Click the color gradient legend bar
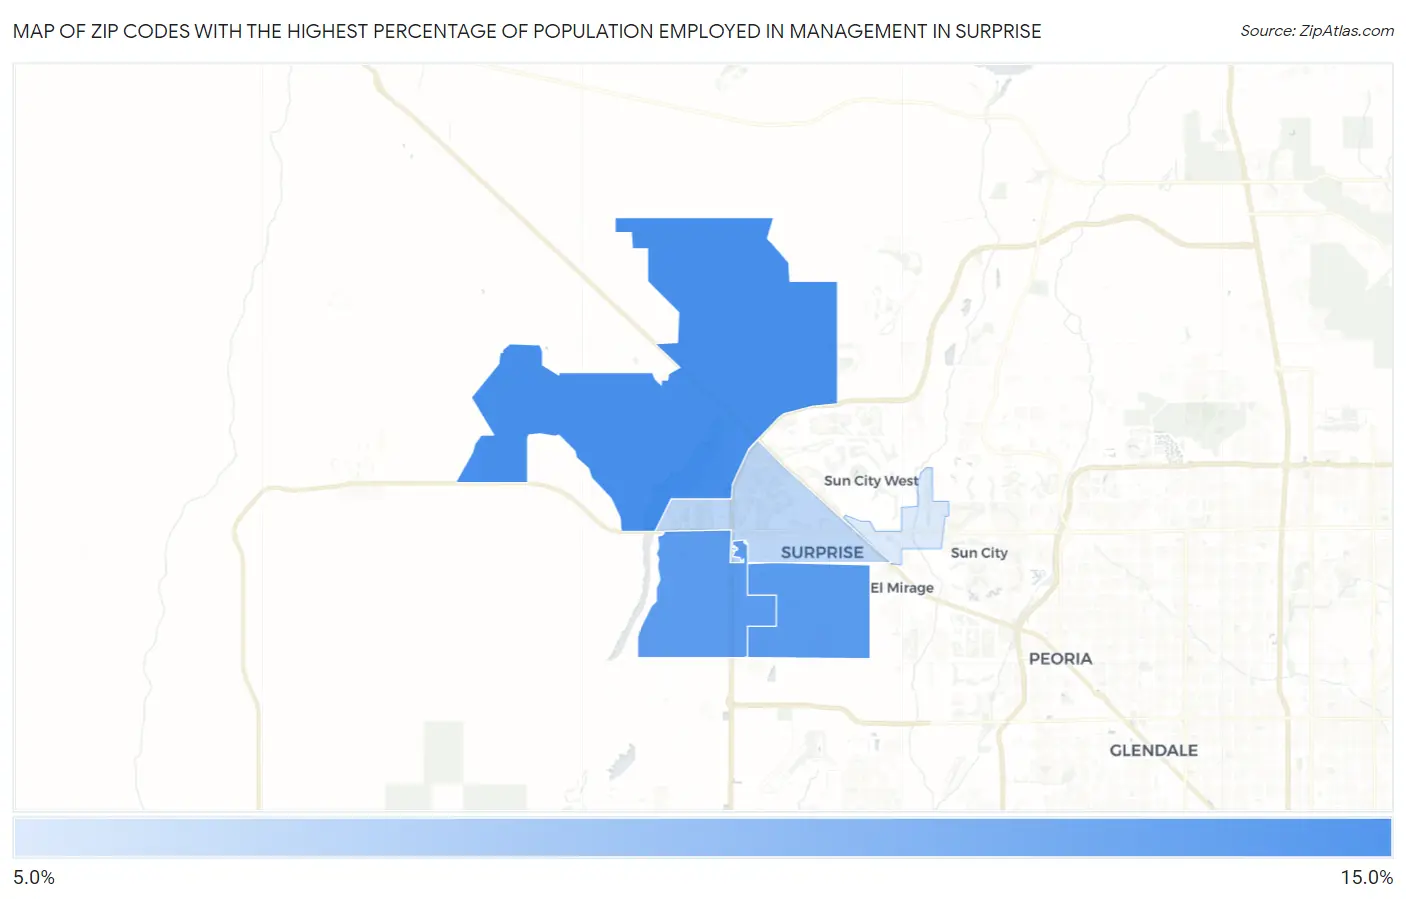Screen dimensions: 1406x899 click(702, 838)
